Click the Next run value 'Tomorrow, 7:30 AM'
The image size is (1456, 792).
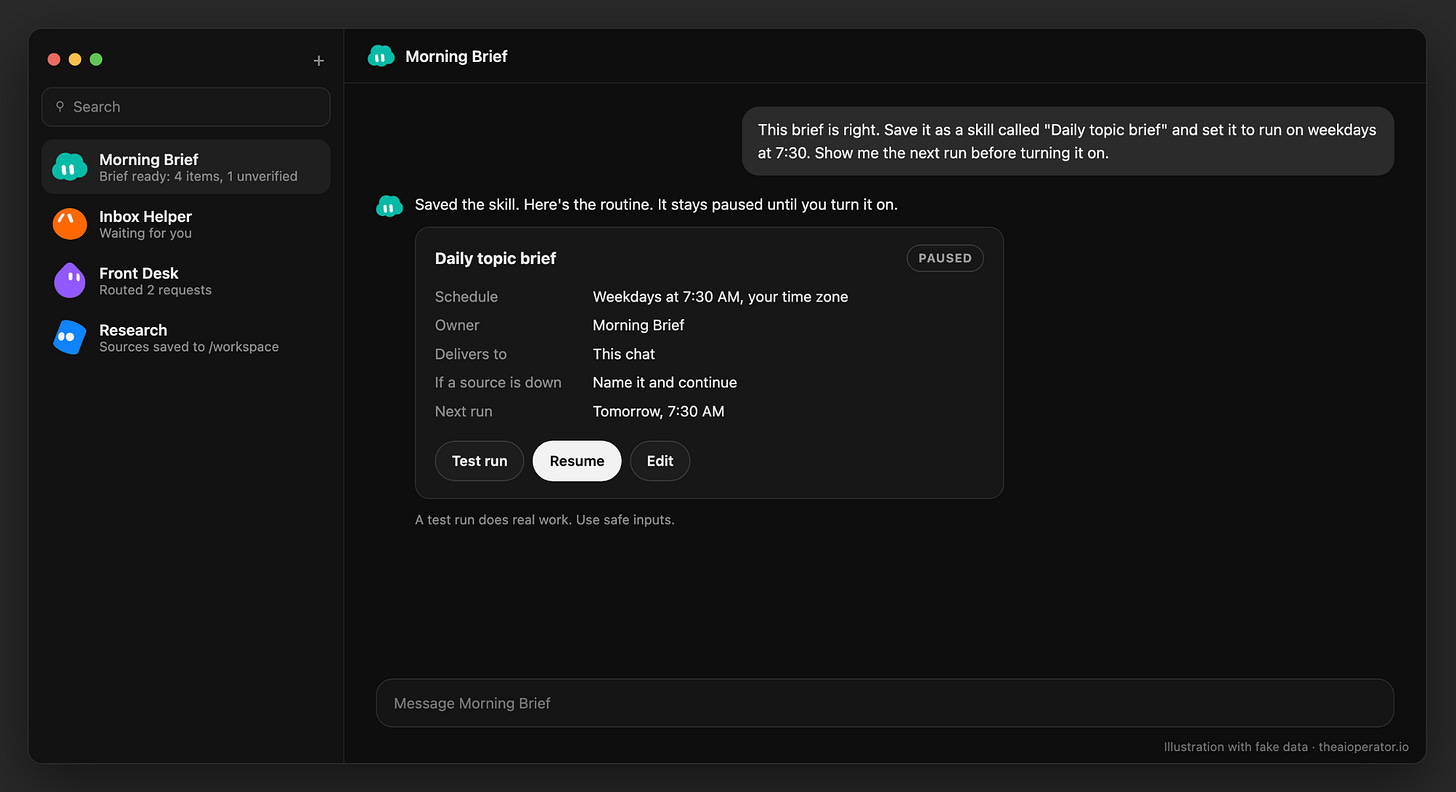(x=658, y=411)
